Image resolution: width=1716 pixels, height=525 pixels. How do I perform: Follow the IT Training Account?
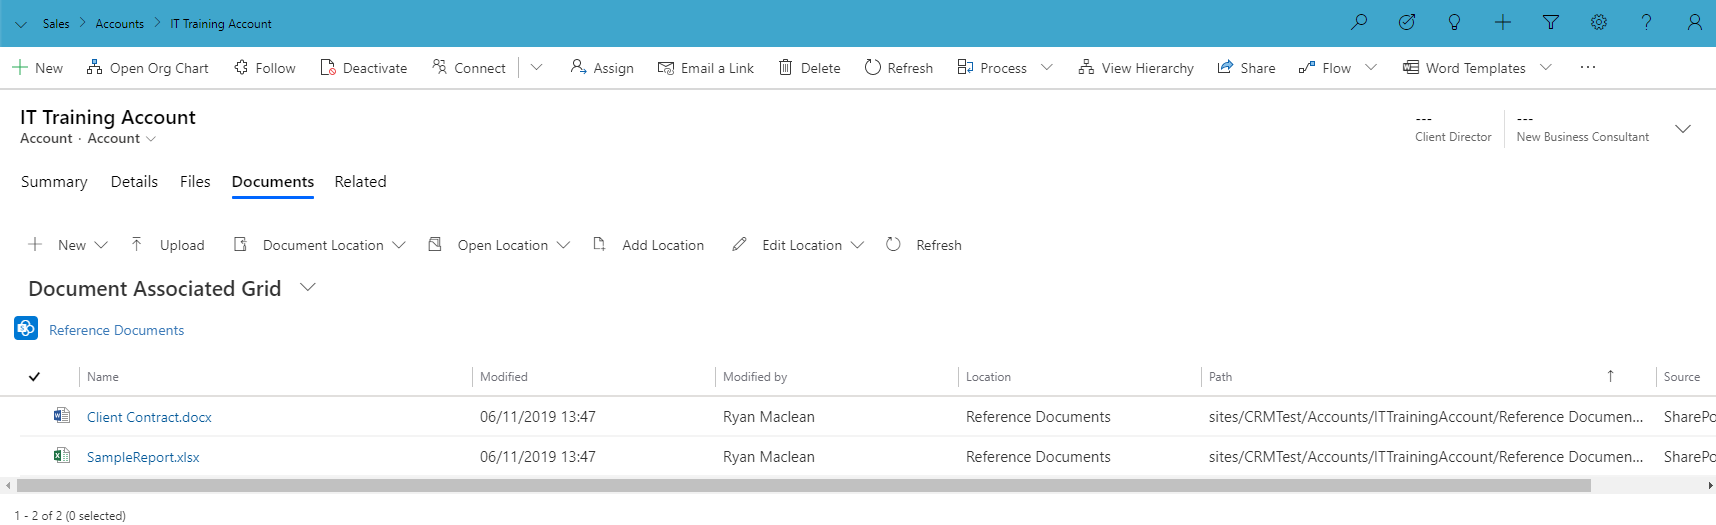[x=265, y=68]
